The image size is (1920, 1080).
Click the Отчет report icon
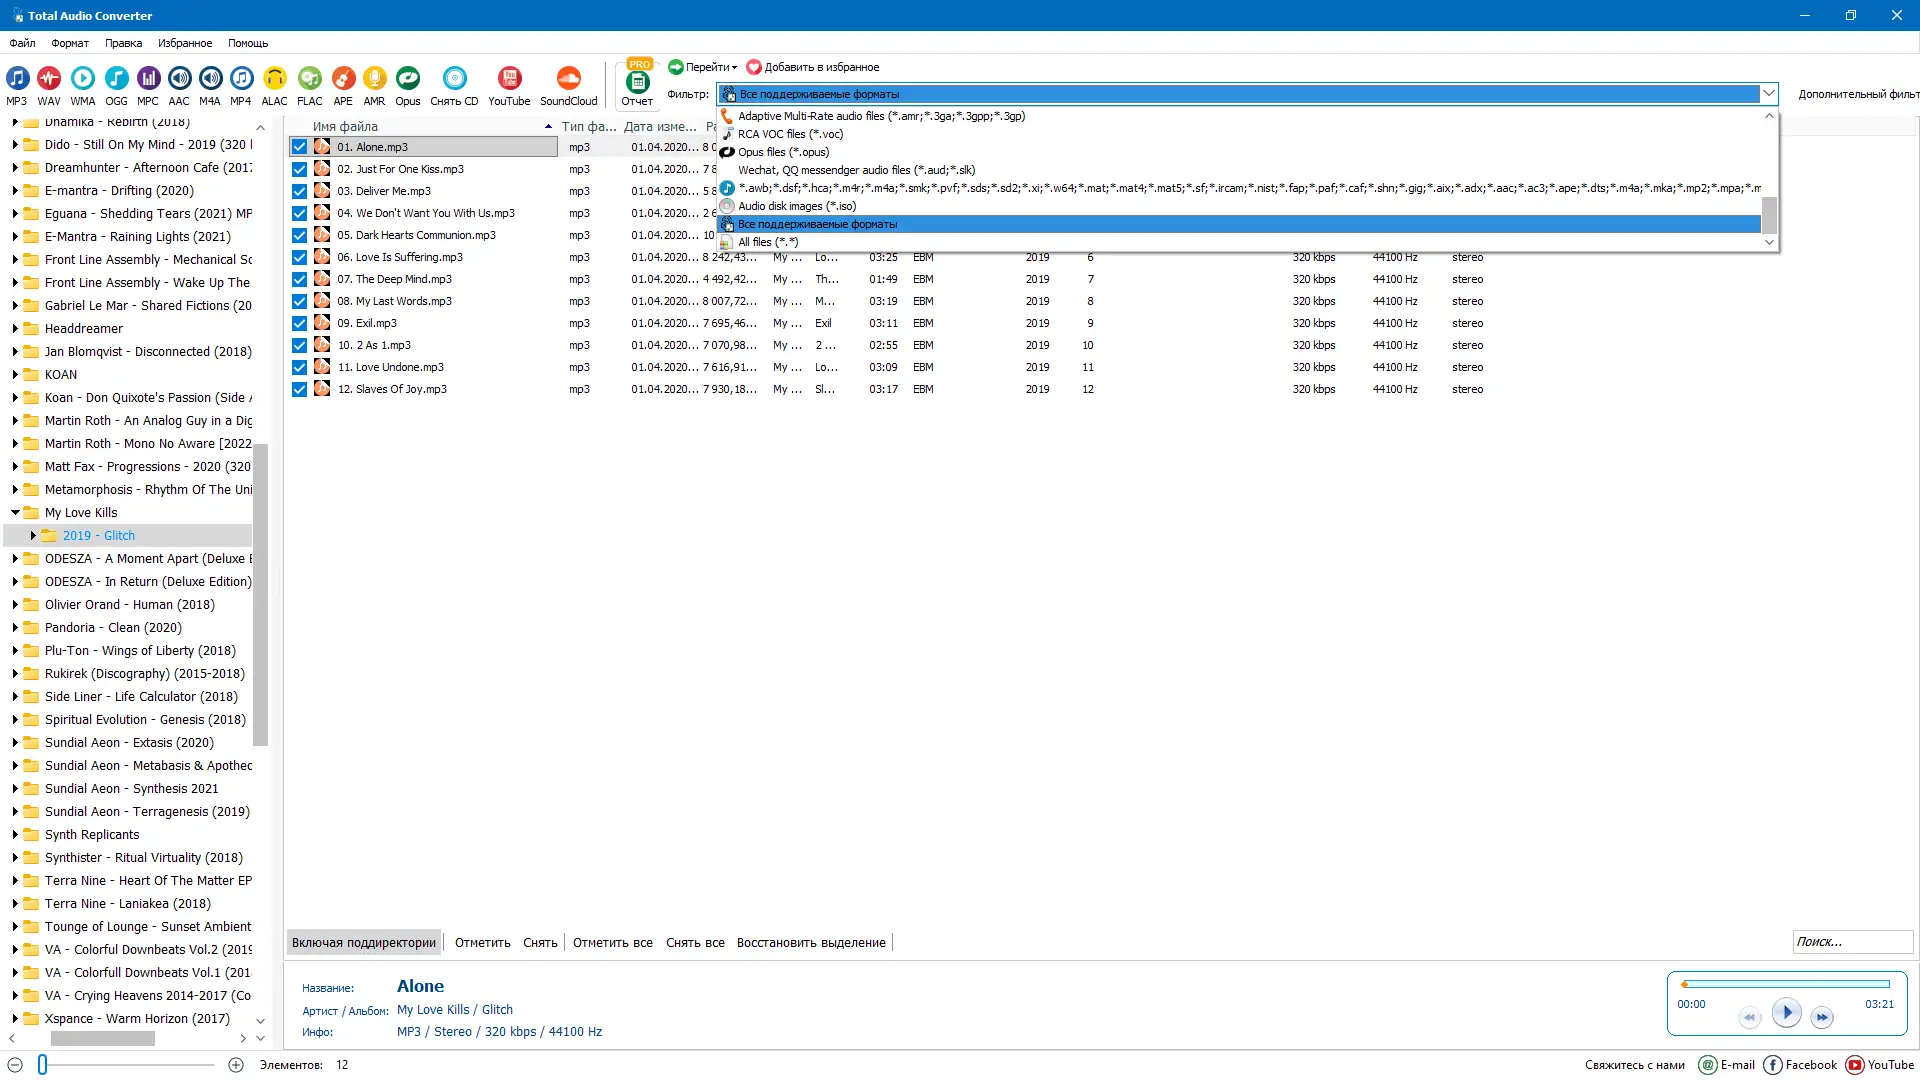(x=637, y=83)
